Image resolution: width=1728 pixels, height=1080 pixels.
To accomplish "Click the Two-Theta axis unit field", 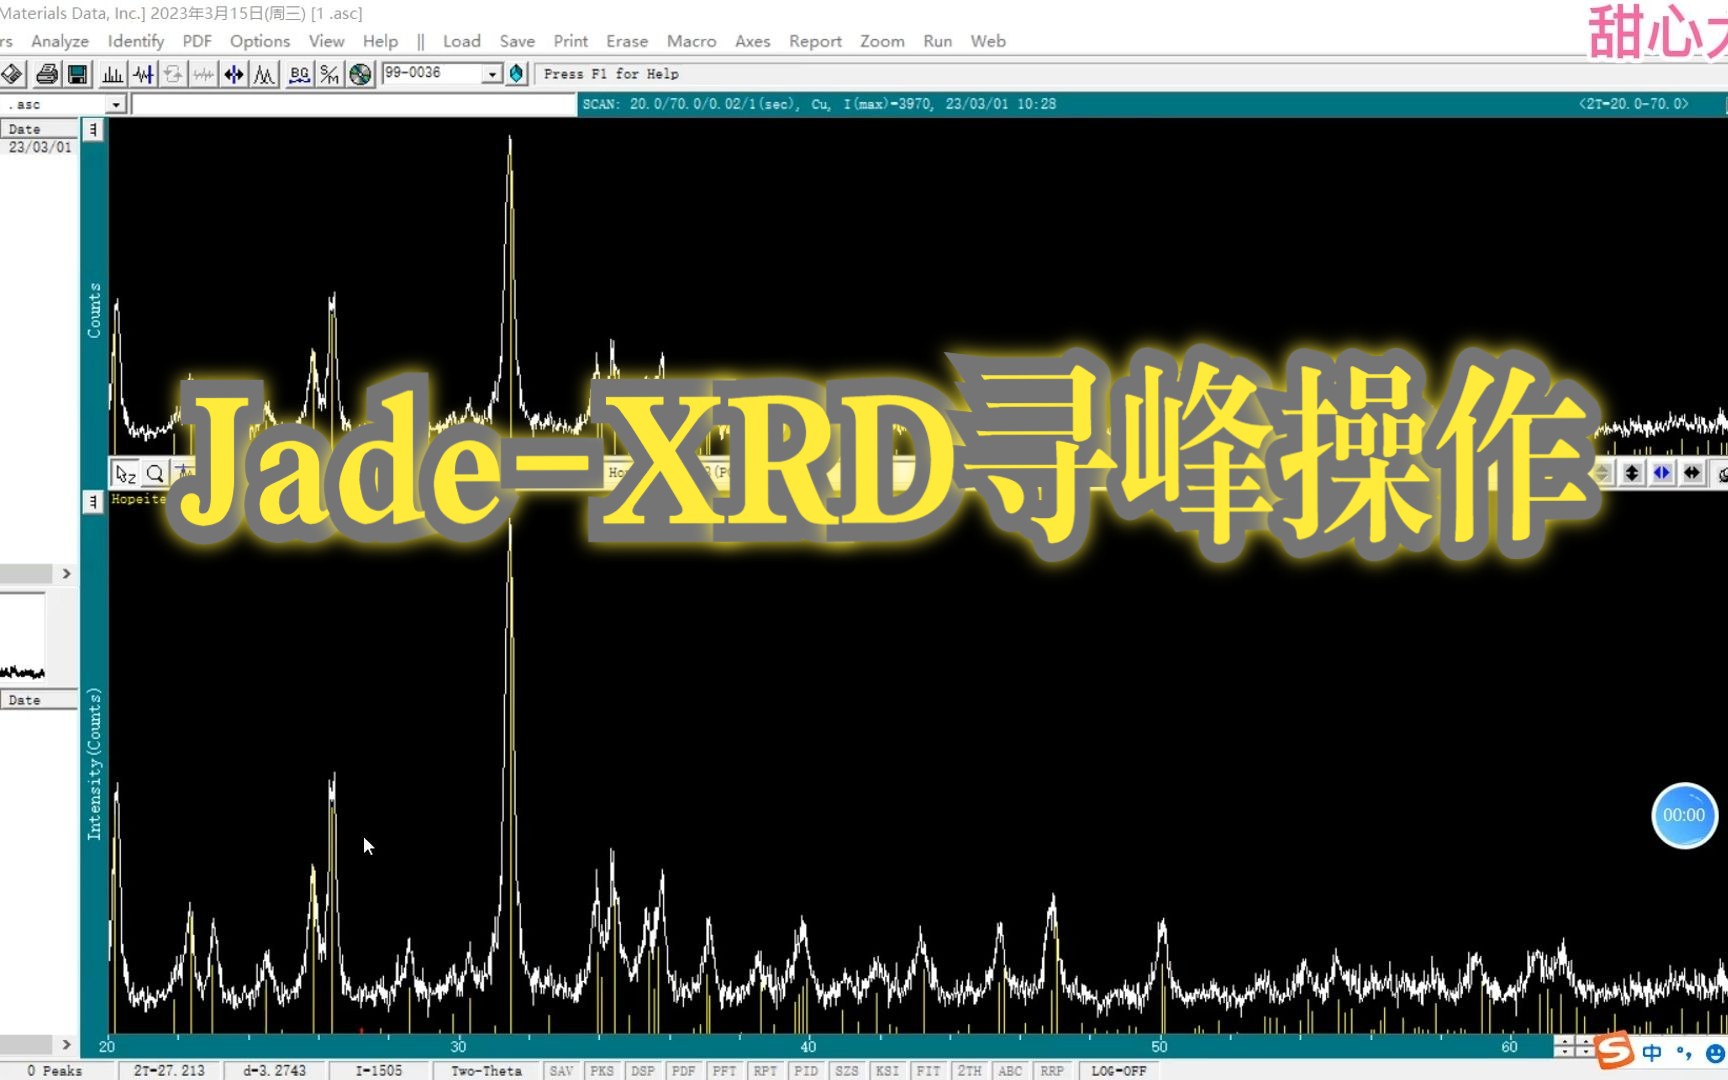I will 486,1071.
